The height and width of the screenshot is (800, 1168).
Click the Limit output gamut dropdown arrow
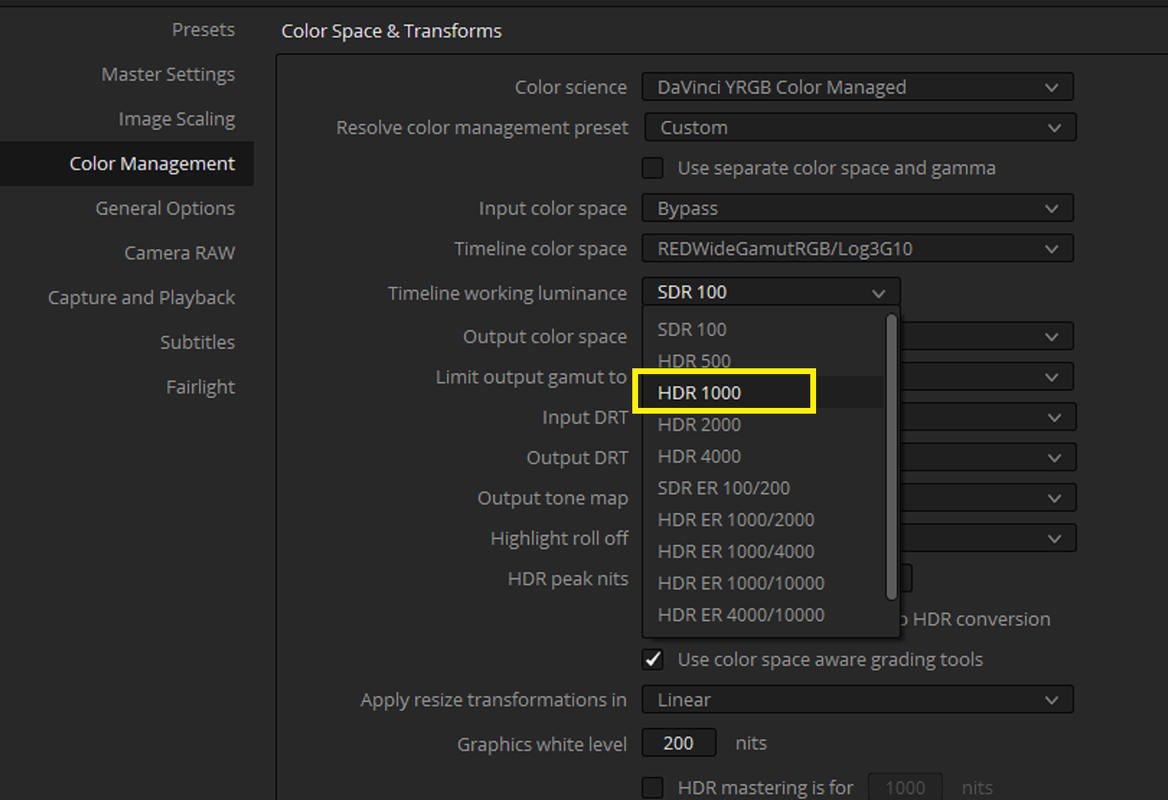tap(1052, 377)
